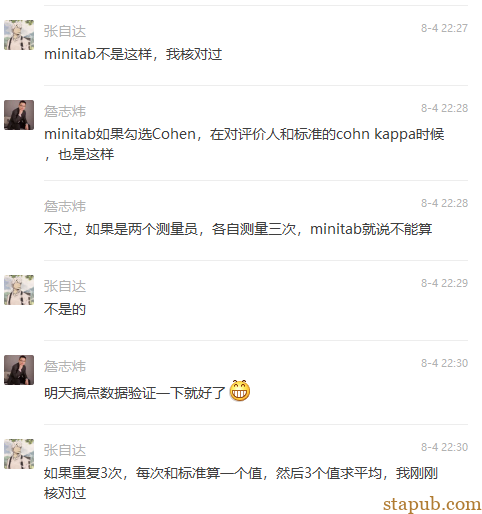Click username 张自达 above 不是的

(x=65, y=286)
